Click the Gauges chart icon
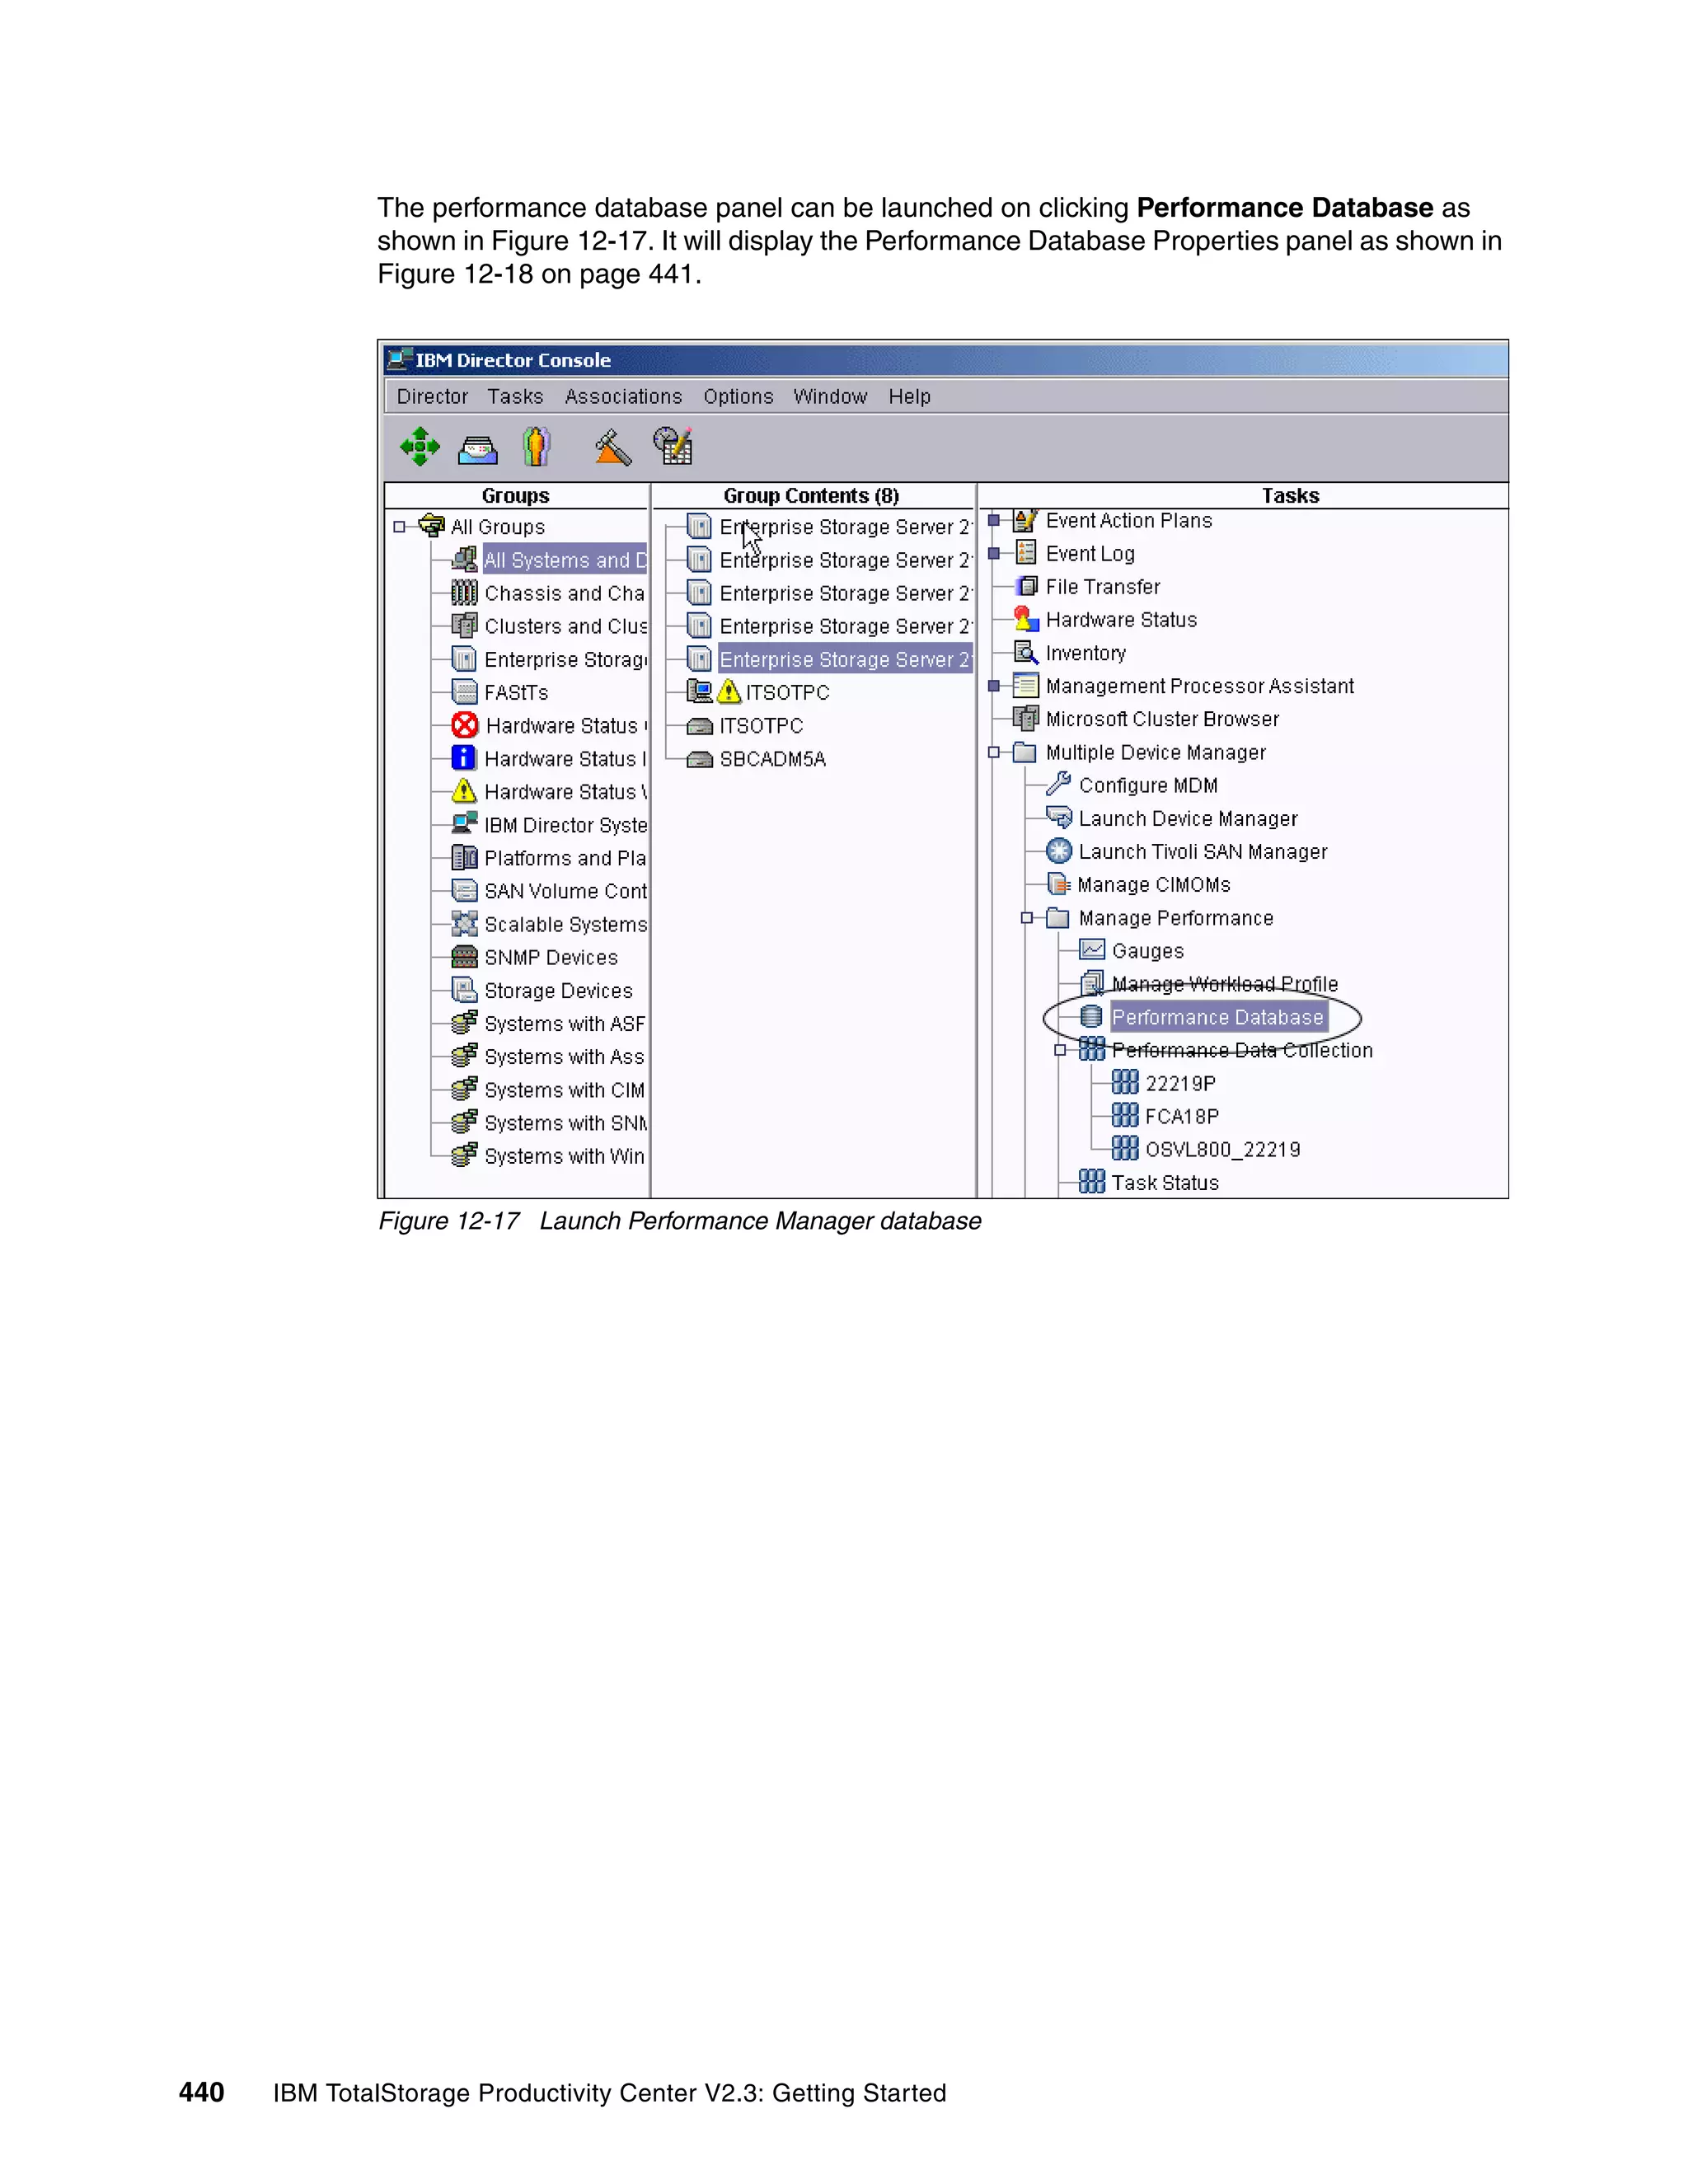The width and height of the screenshot is (1688, 2184). (1092, 950)
